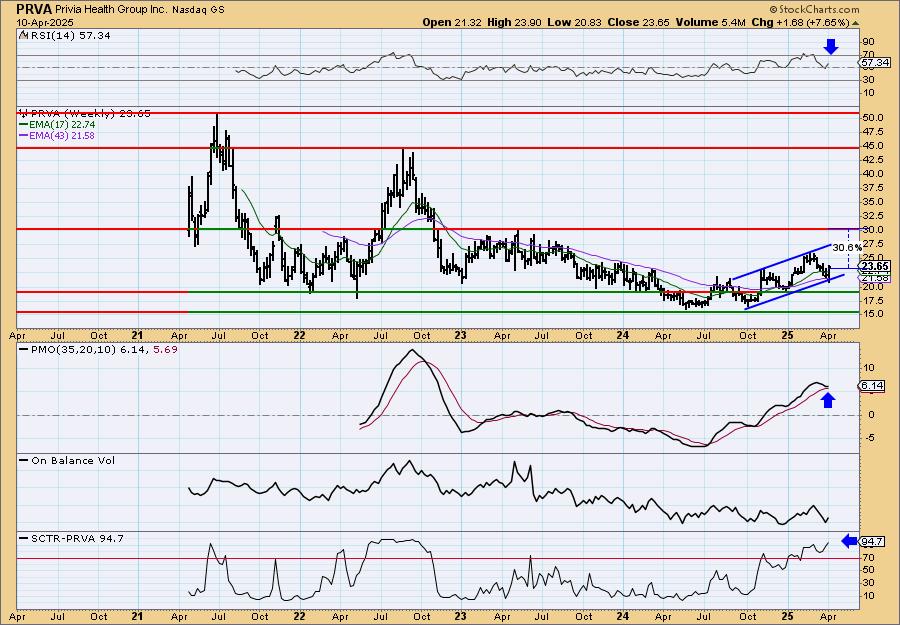The width and height of the screenshot is (900, 625).
Task: Click the 35.0 price axis label
Action: pos(872,202)
